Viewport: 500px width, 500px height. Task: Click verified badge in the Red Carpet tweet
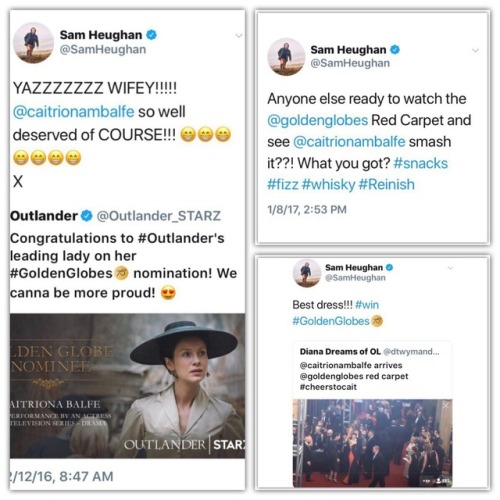(x=395, y=50)
